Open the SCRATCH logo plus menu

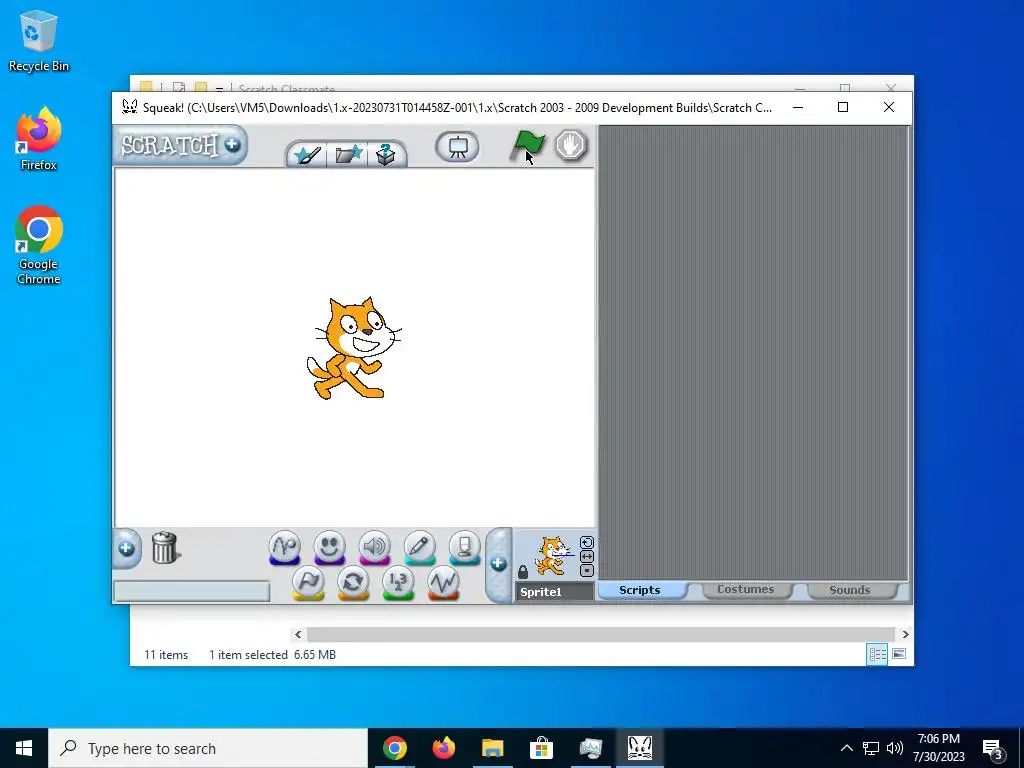tap(232, 145)
